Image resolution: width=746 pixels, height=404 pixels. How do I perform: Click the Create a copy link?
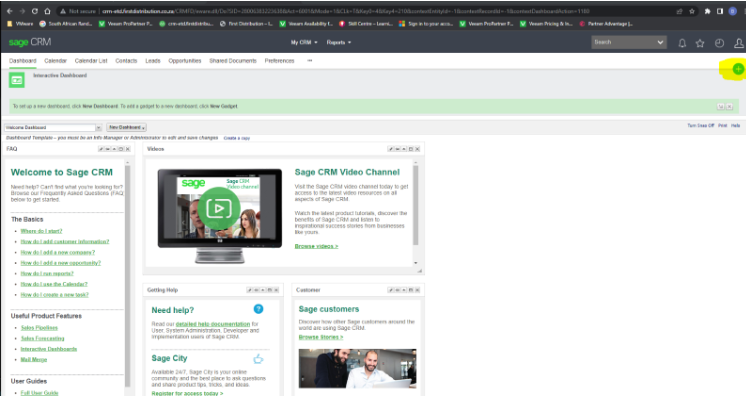click(x=236, y=138)
